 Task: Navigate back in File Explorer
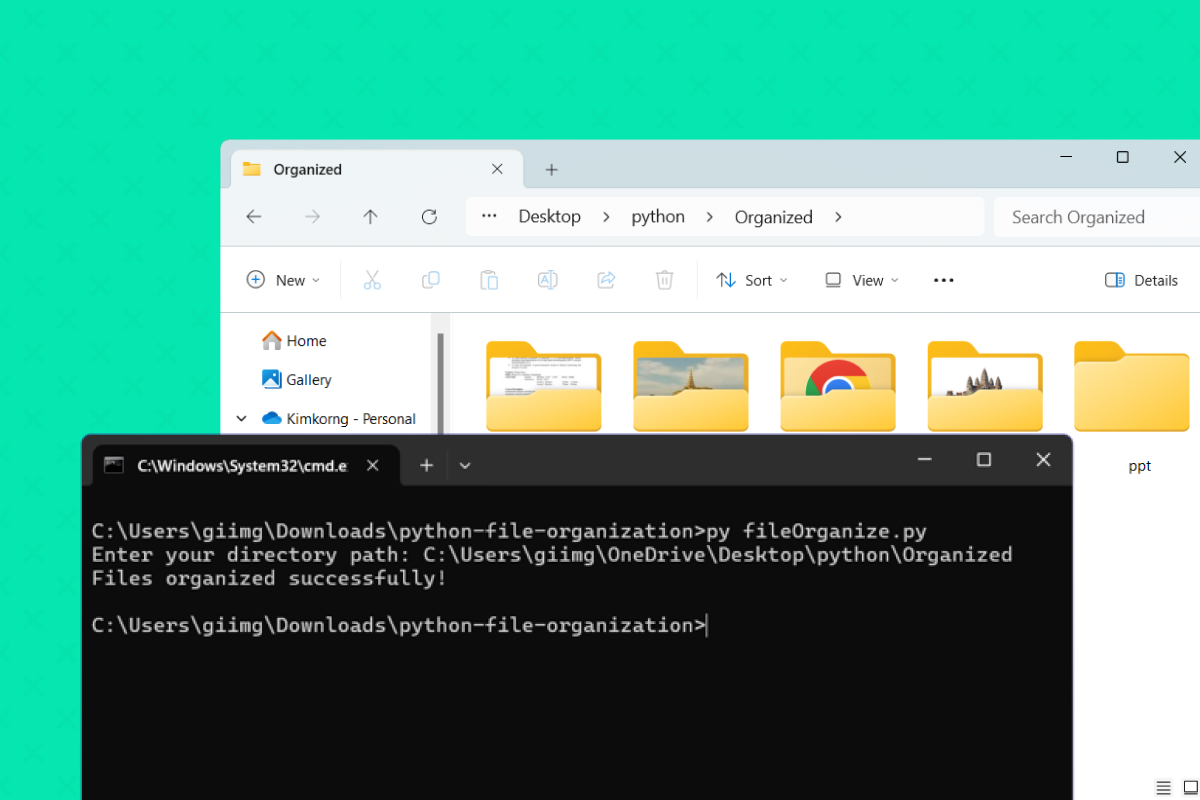point(254,217)
